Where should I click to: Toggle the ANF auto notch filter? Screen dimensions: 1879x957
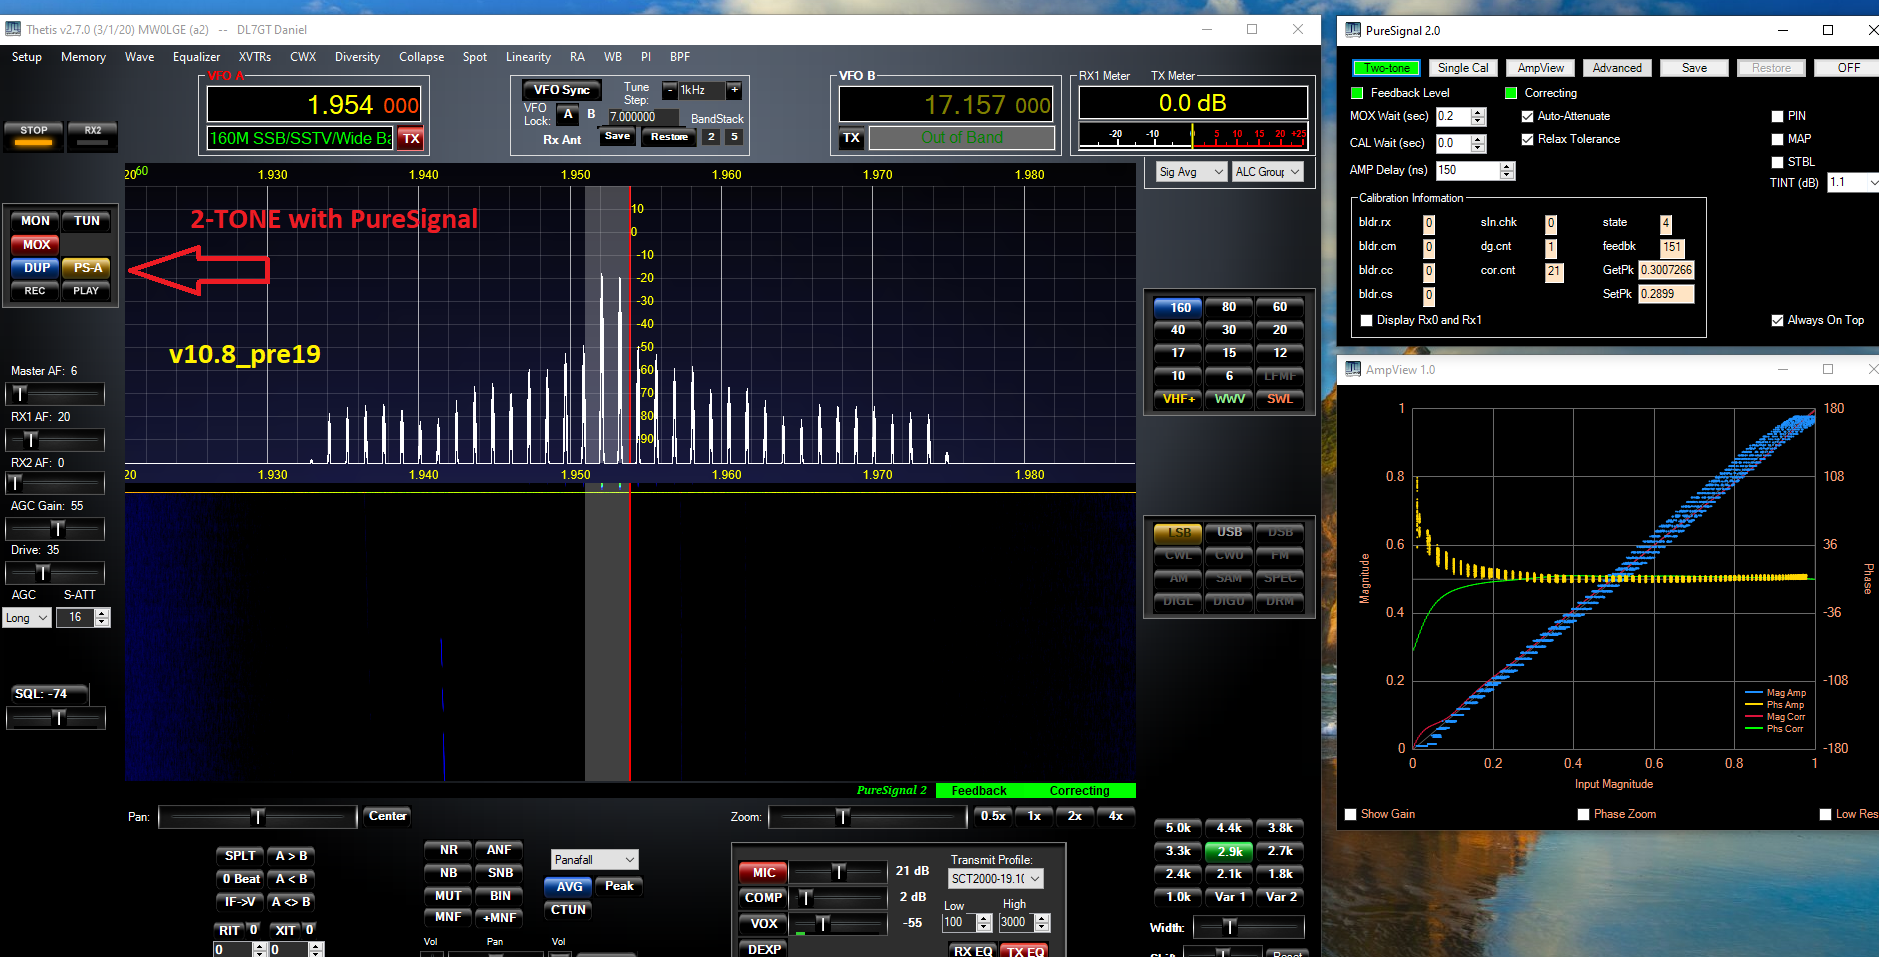click(499, 850)
